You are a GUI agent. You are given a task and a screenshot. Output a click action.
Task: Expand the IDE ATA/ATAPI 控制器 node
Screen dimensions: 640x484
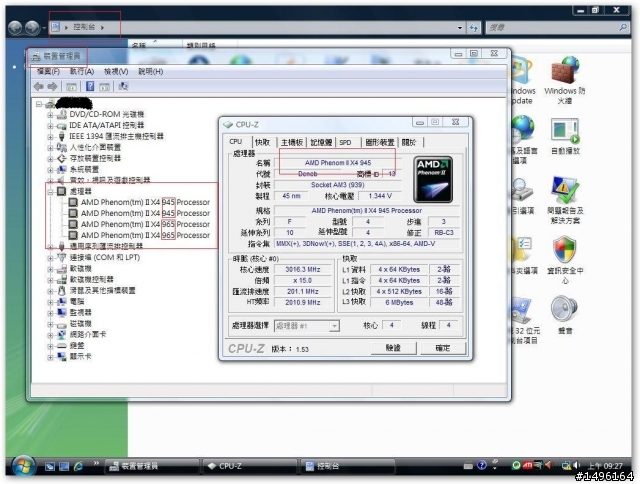[x=50, y=126]
